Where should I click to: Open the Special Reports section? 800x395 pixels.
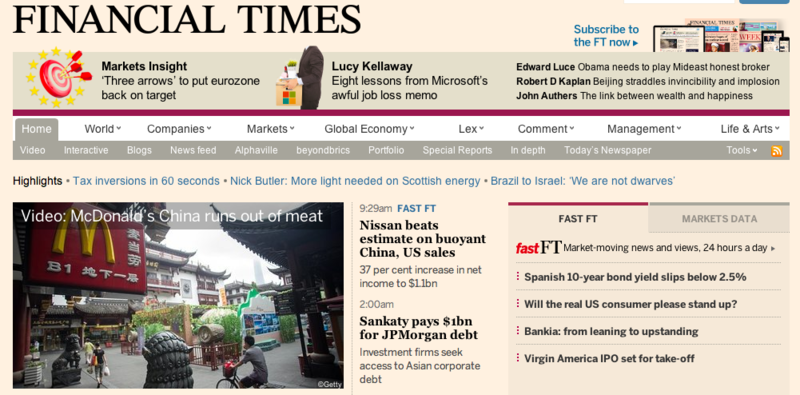pyautogui.click(x=457, y=151)
